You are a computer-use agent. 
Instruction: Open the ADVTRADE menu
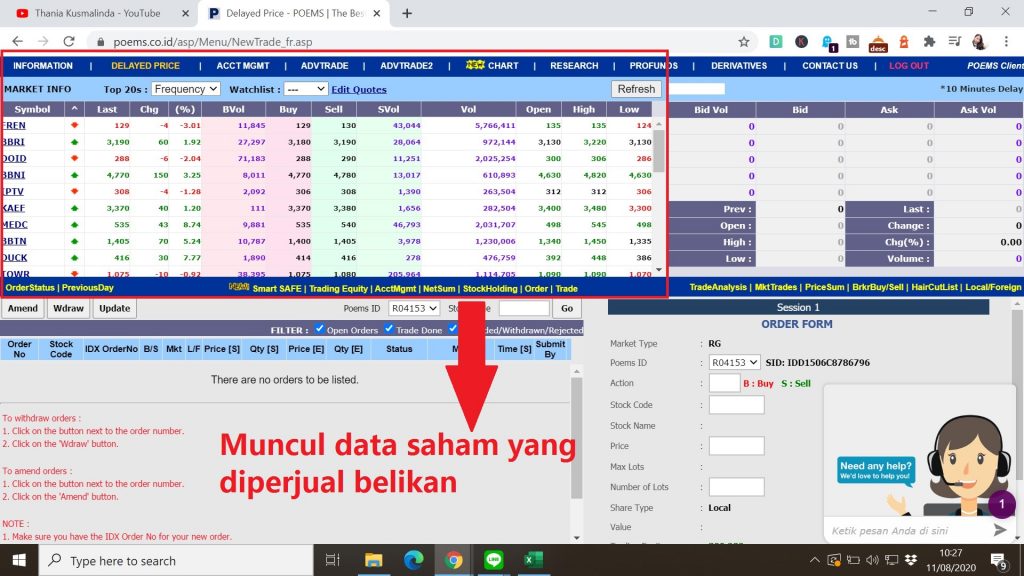tap(324, 66)
